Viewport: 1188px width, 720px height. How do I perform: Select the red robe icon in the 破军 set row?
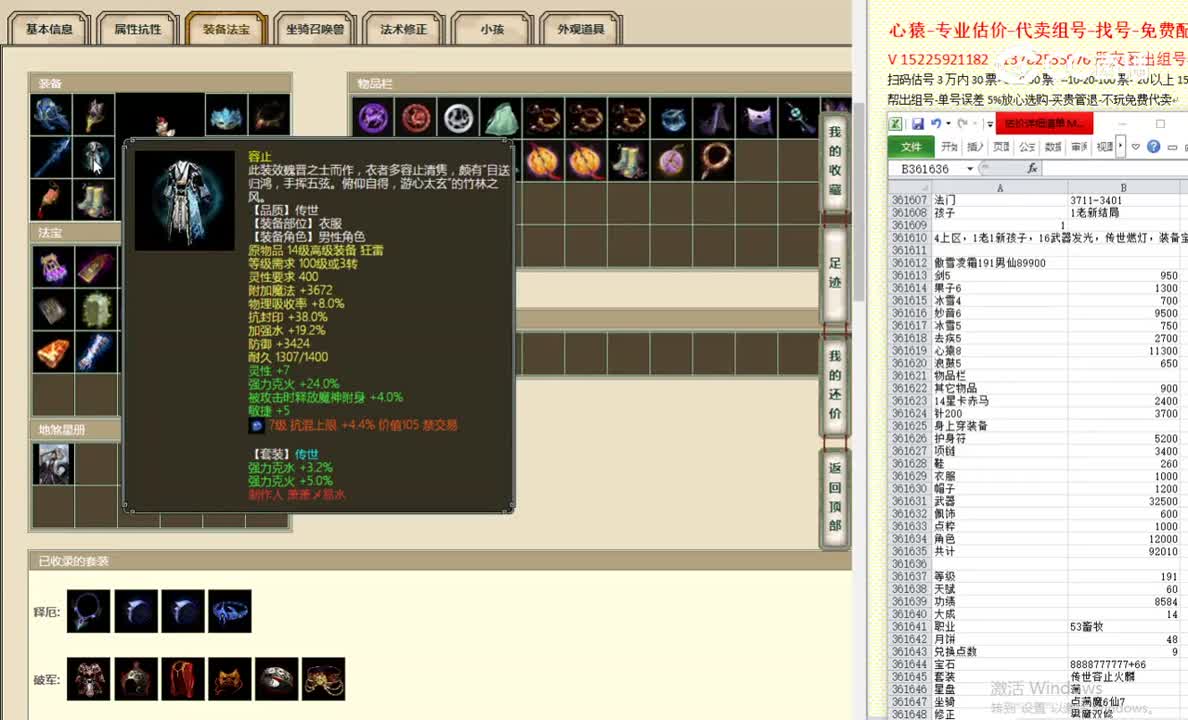pyautogui.click(x=181, y=678)
